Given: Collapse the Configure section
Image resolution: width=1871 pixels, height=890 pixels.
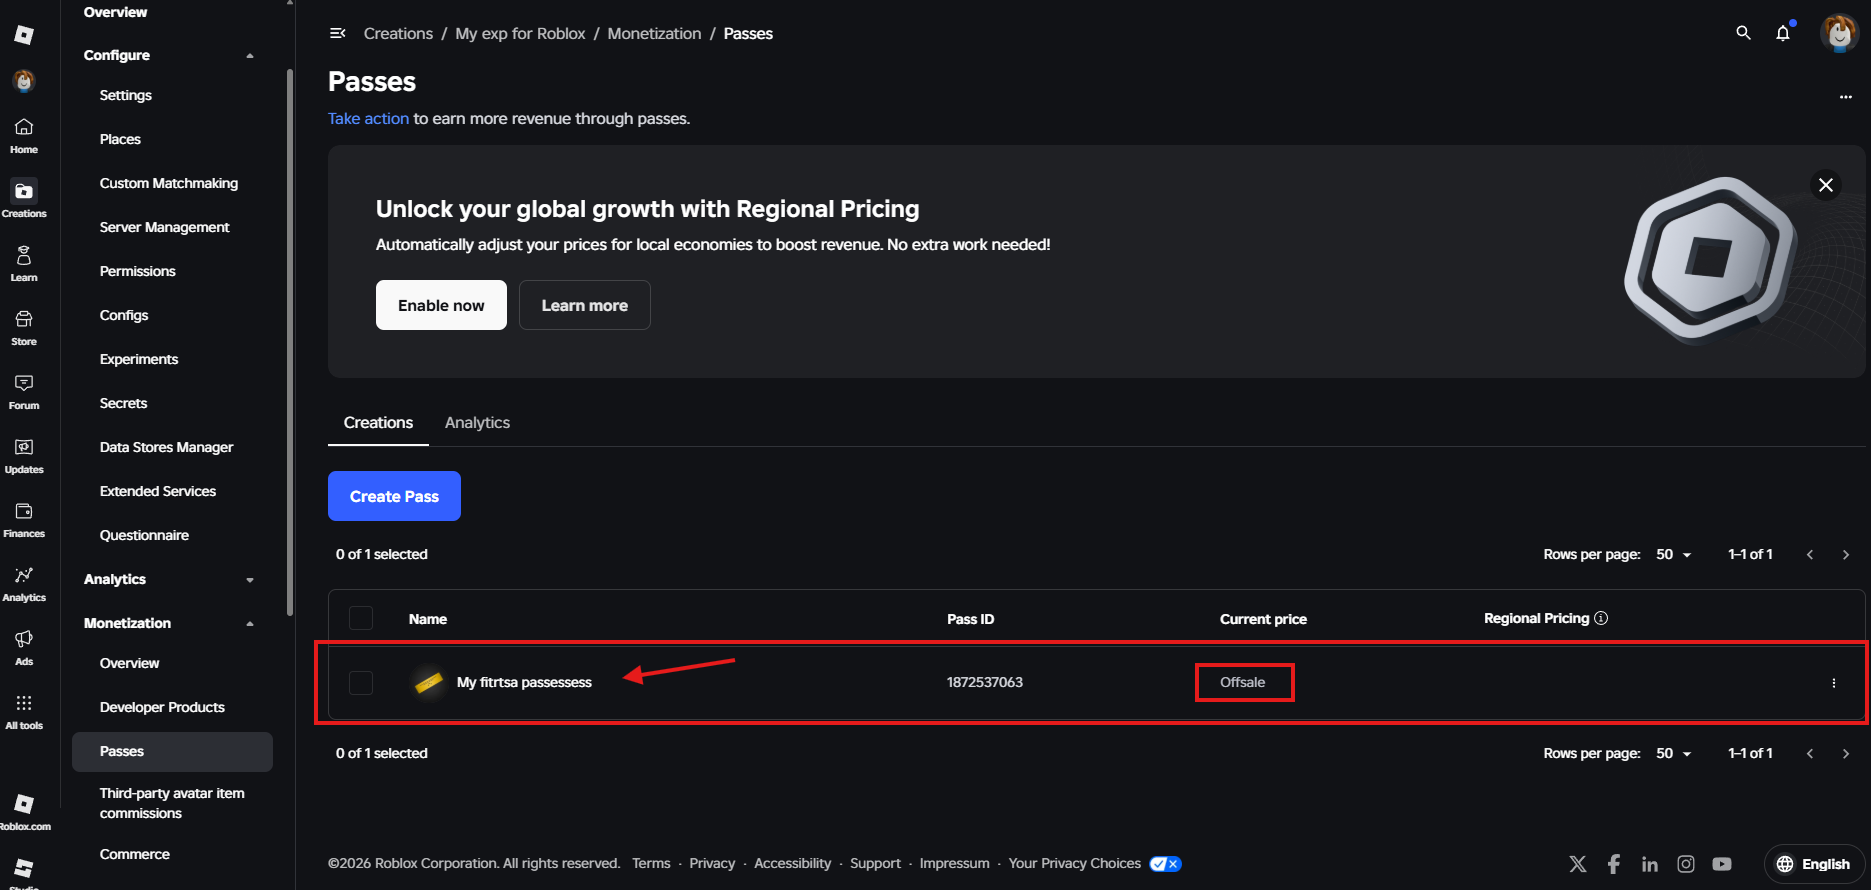Looking at the screenshot, I should (250, 56).
